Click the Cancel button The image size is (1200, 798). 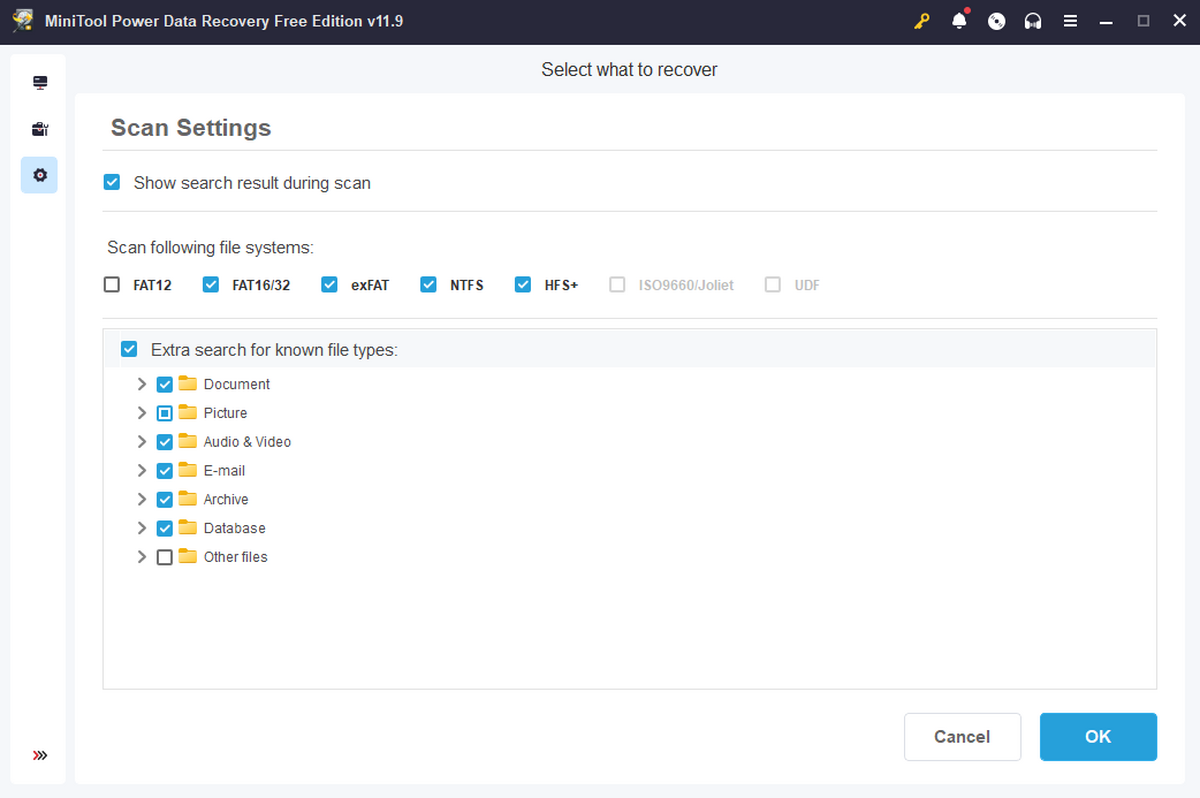point(962,737)
